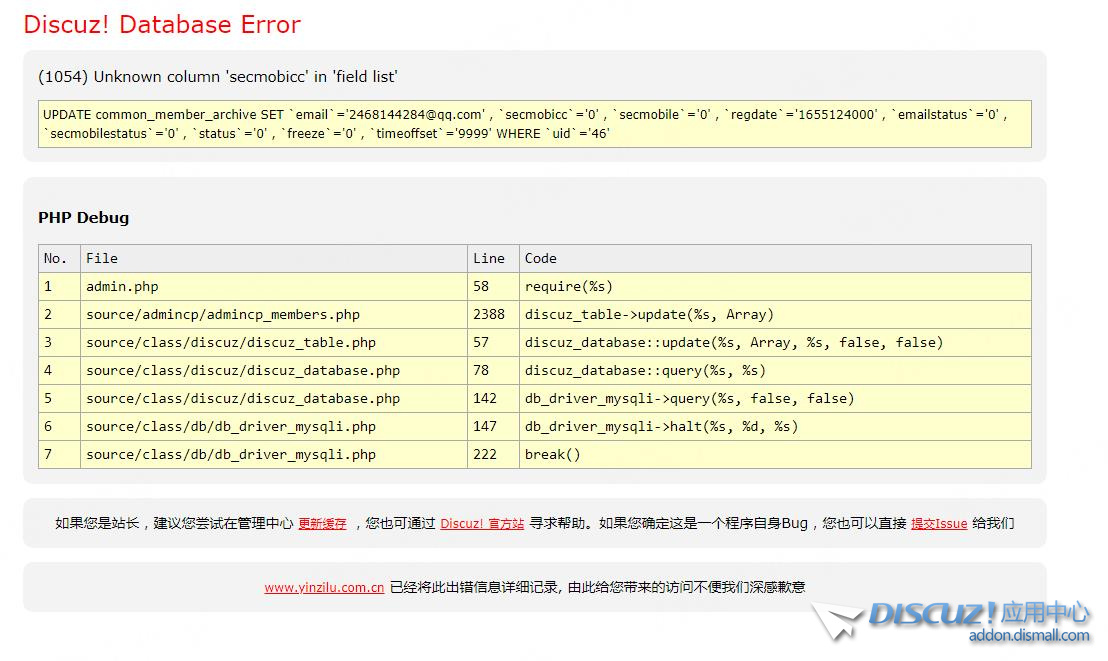Select discuz_database.php cell in row 4
1108x661 pixels.
(274, 370)
